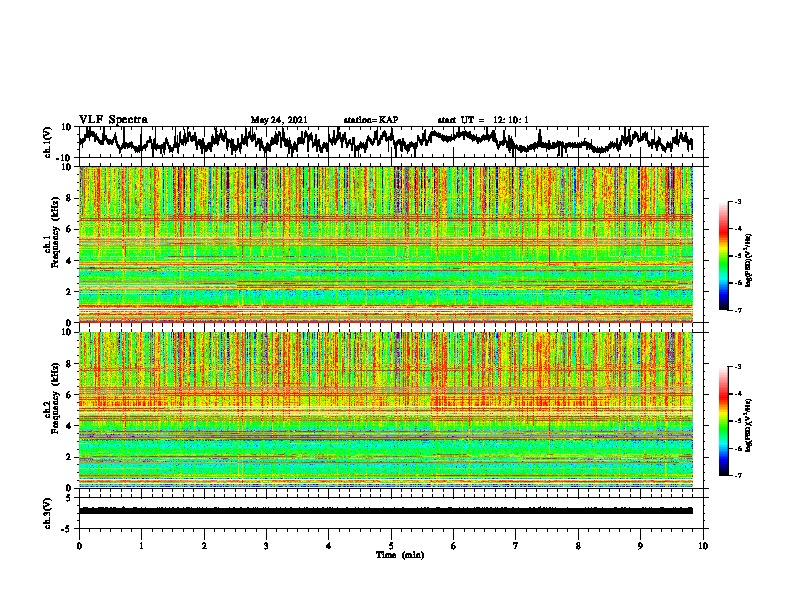Click time axis tick label "0"
792x612 pixels.
click(x=79, y=546)
